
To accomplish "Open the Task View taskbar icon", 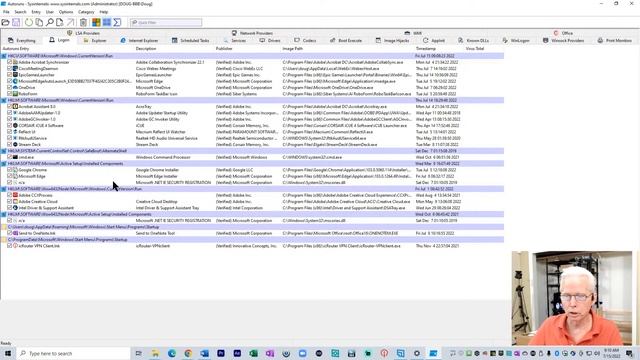I will pyautogui.click(x=139, y=353).
